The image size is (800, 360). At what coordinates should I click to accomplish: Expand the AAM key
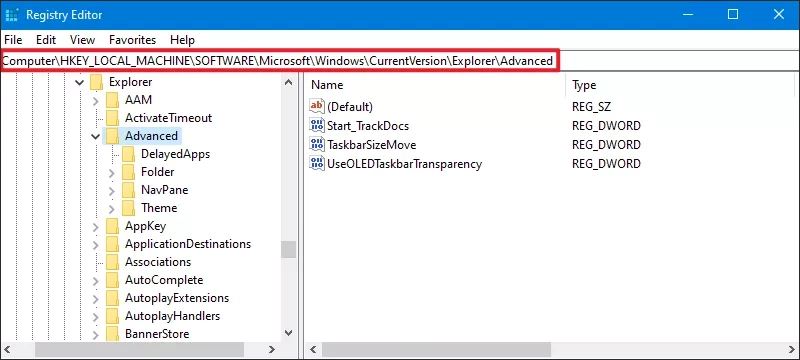point(95,100)
